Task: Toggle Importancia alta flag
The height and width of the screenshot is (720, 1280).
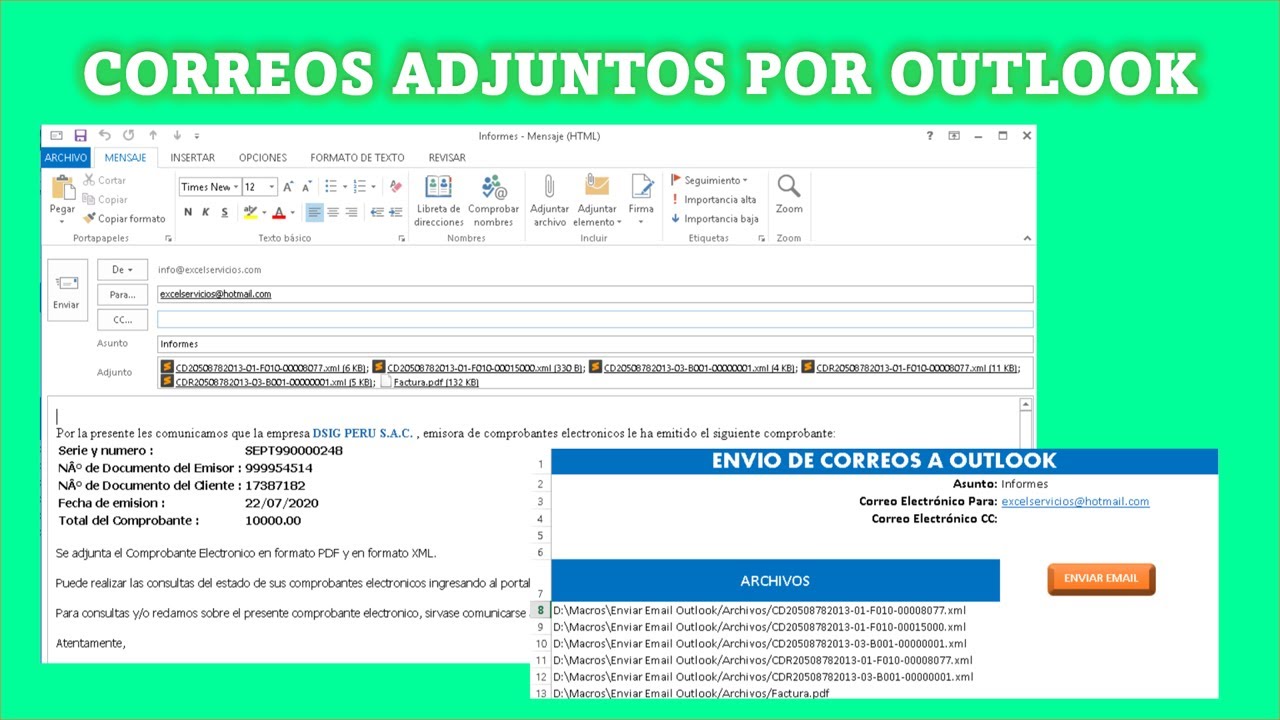Action: point(713,200)
